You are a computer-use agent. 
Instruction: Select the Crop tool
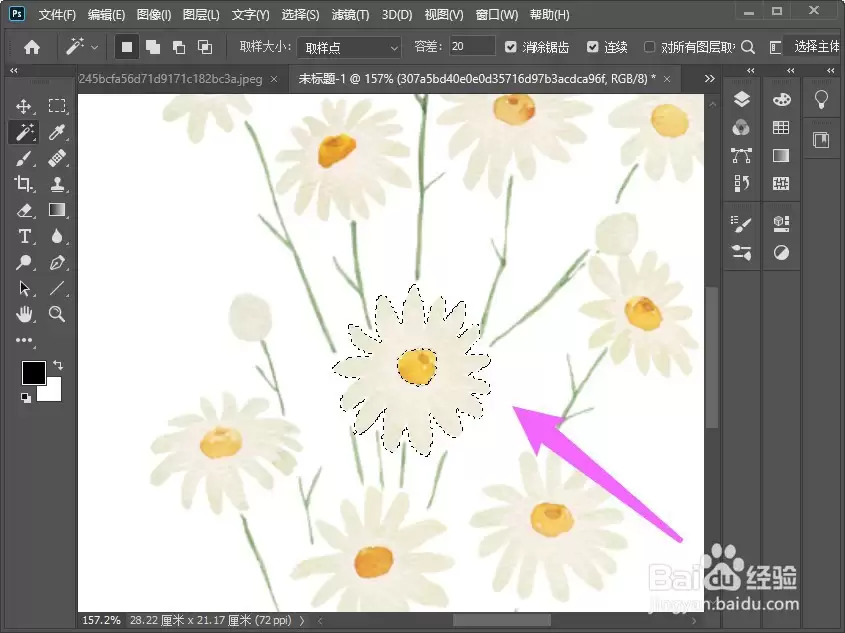pos(24,184)
